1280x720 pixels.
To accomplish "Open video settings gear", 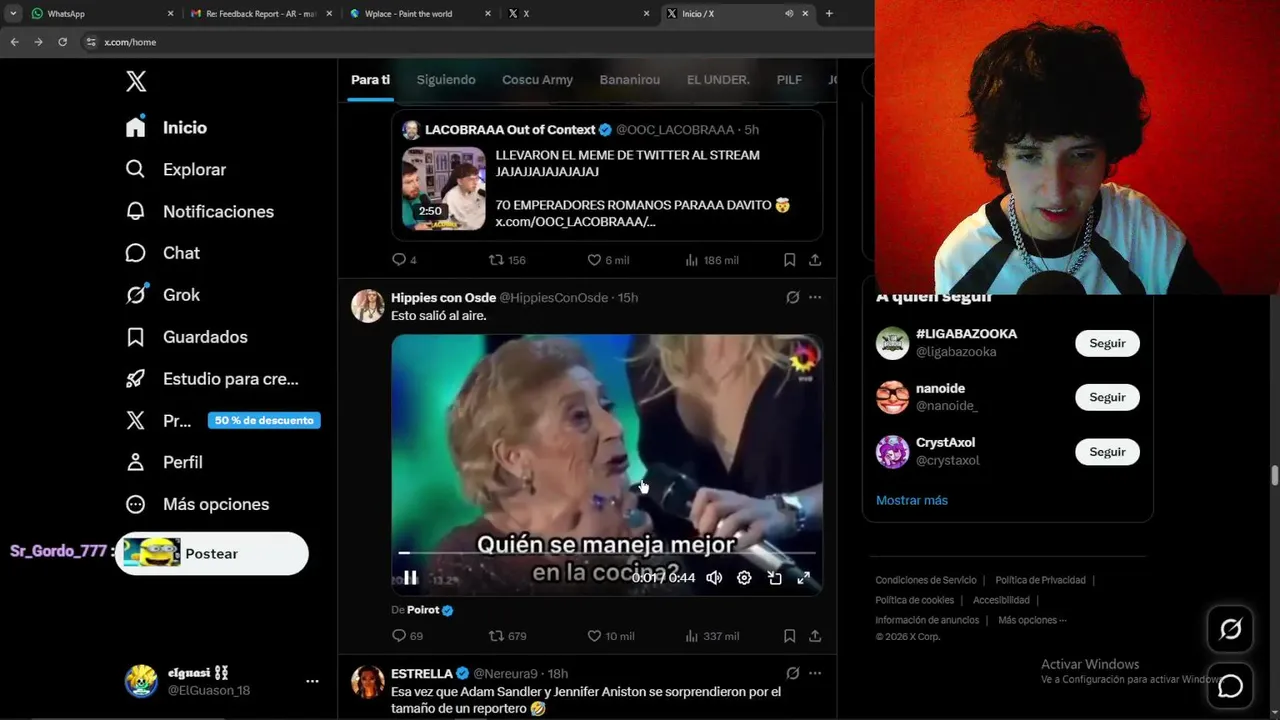I will pyautogui.click(x=744, y=577).
